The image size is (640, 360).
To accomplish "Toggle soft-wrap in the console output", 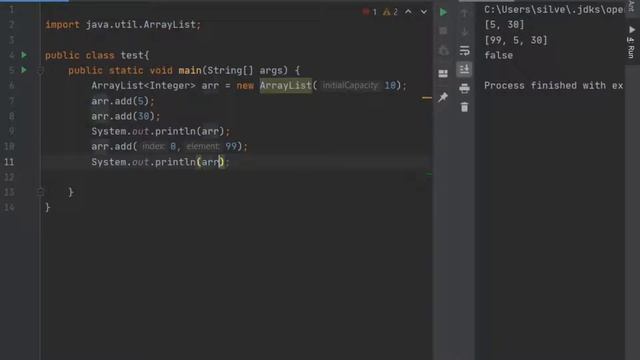I will click(464, 51).
